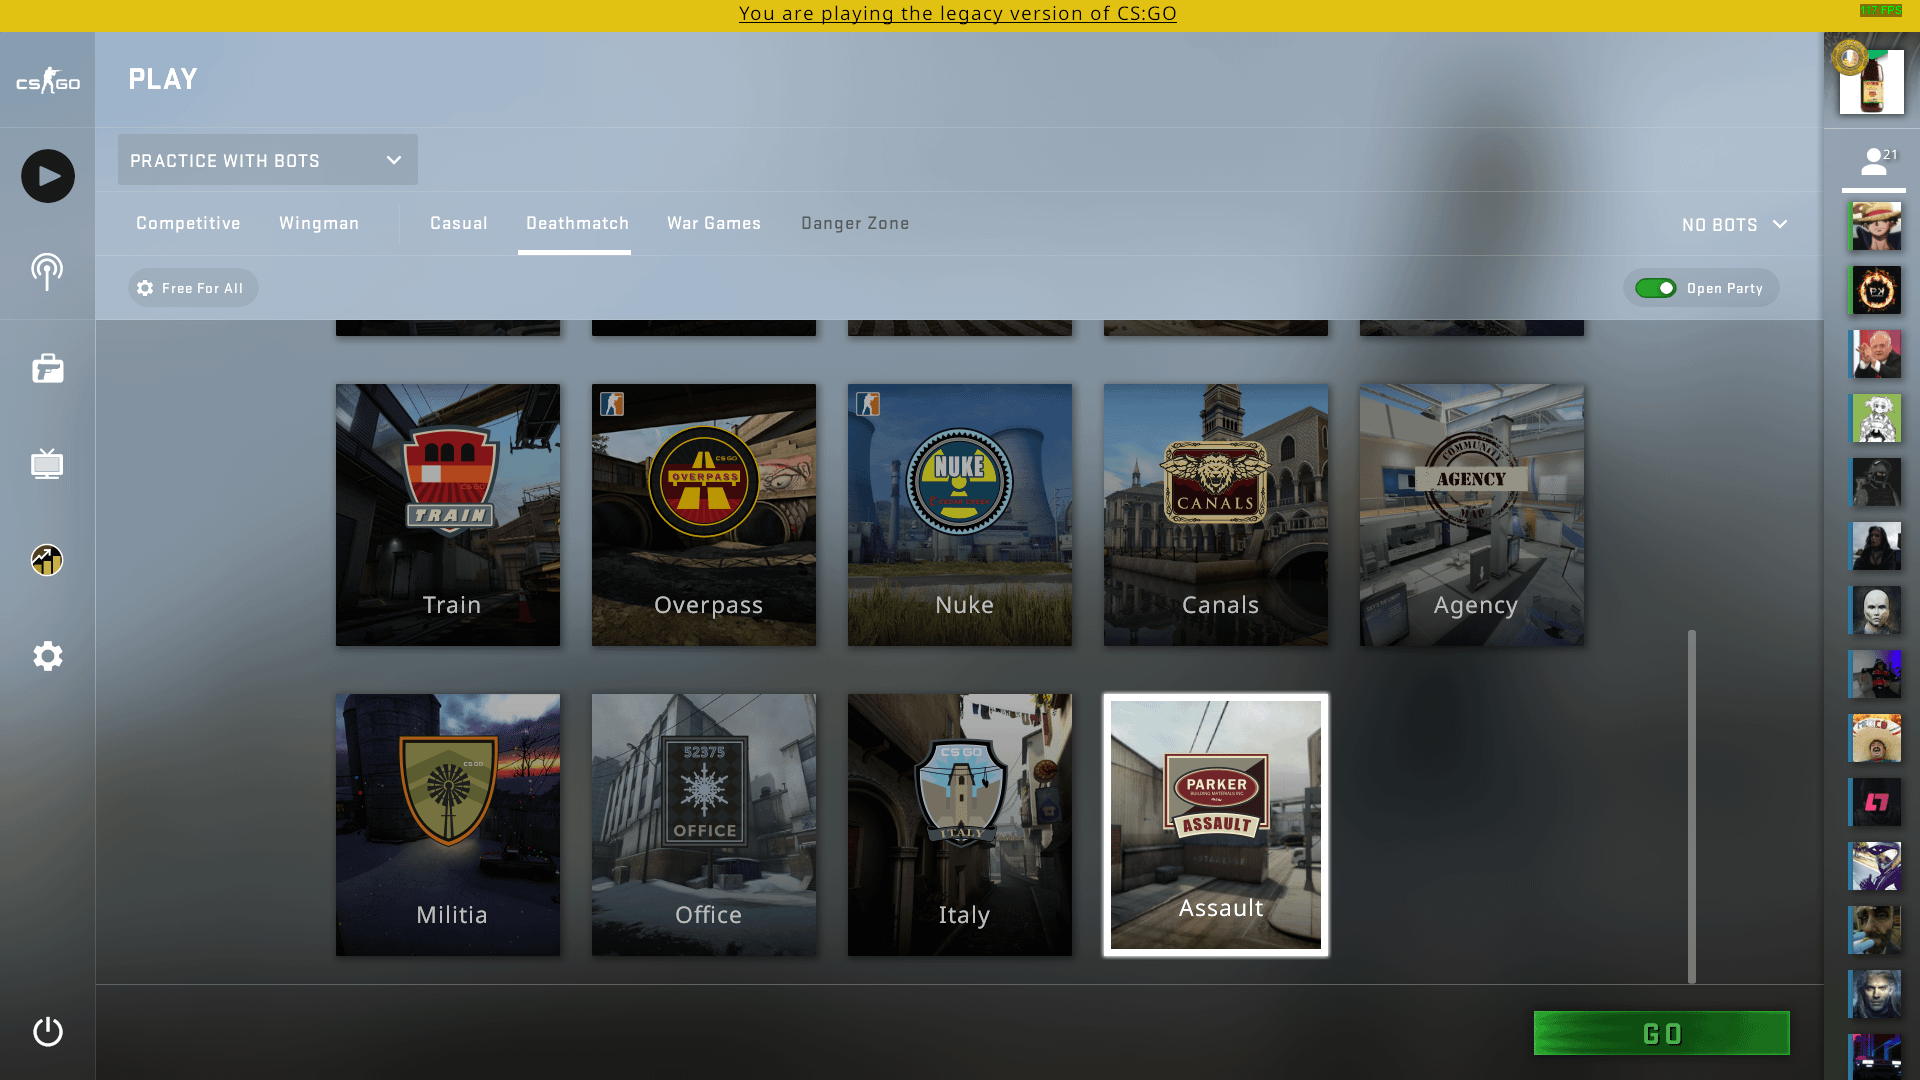Select the red and purple friend avatar
This screenshot has height=1080, width=1920.
[1875, 674]
